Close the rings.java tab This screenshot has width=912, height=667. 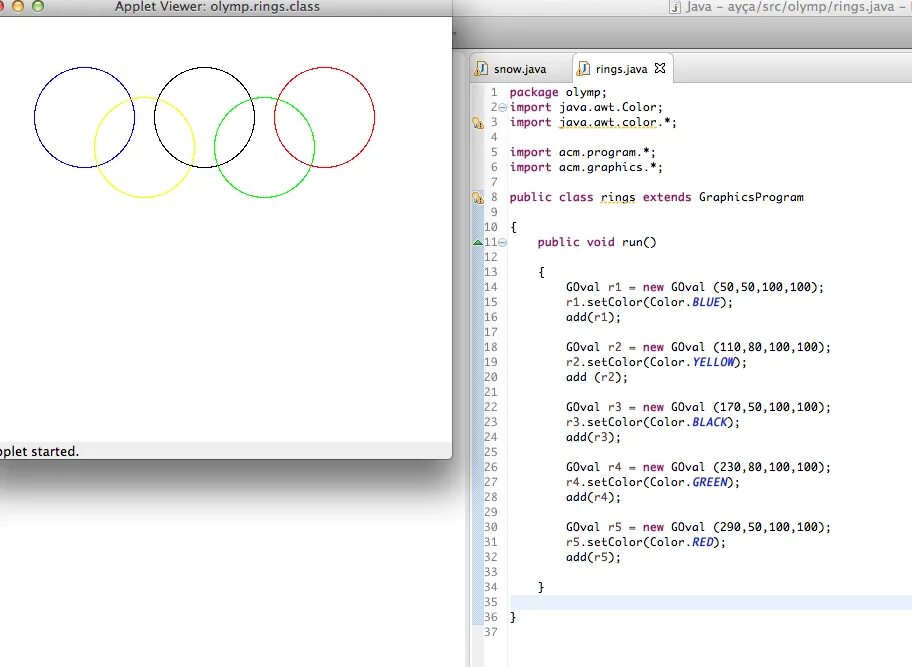click(x=660, y=68)
